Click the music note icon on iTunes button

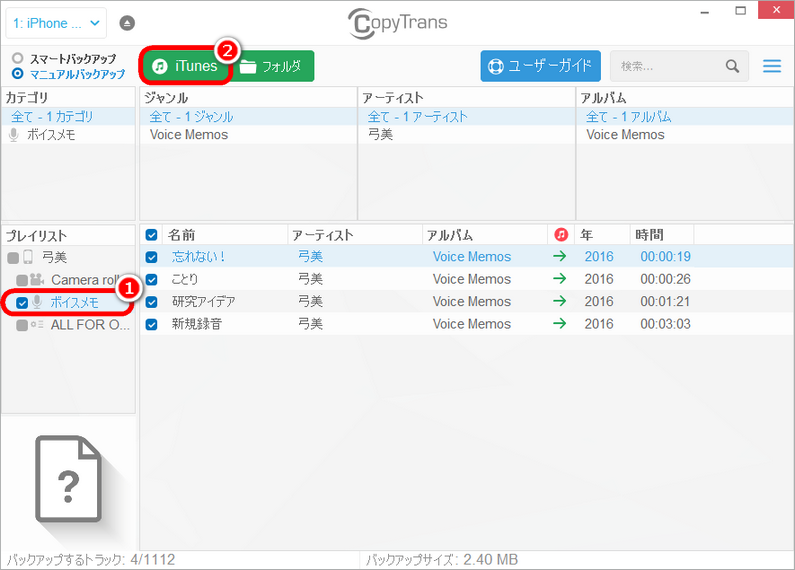[x=160, y=66]
